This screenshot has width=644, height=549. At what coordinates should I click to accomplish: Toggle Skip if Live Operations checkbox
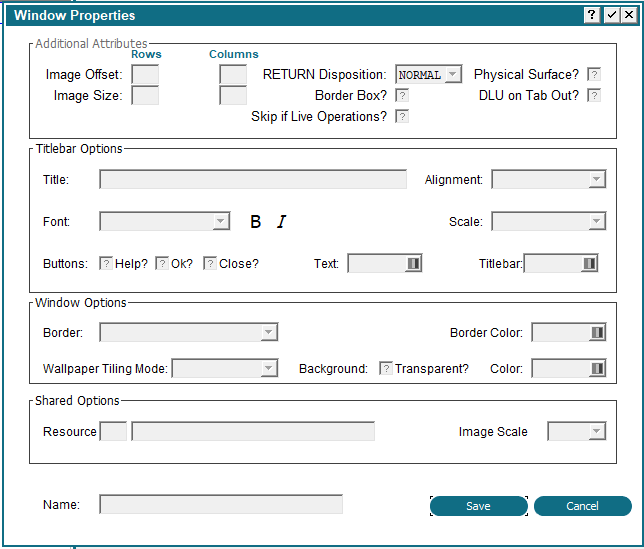click(x=402, y=116)
